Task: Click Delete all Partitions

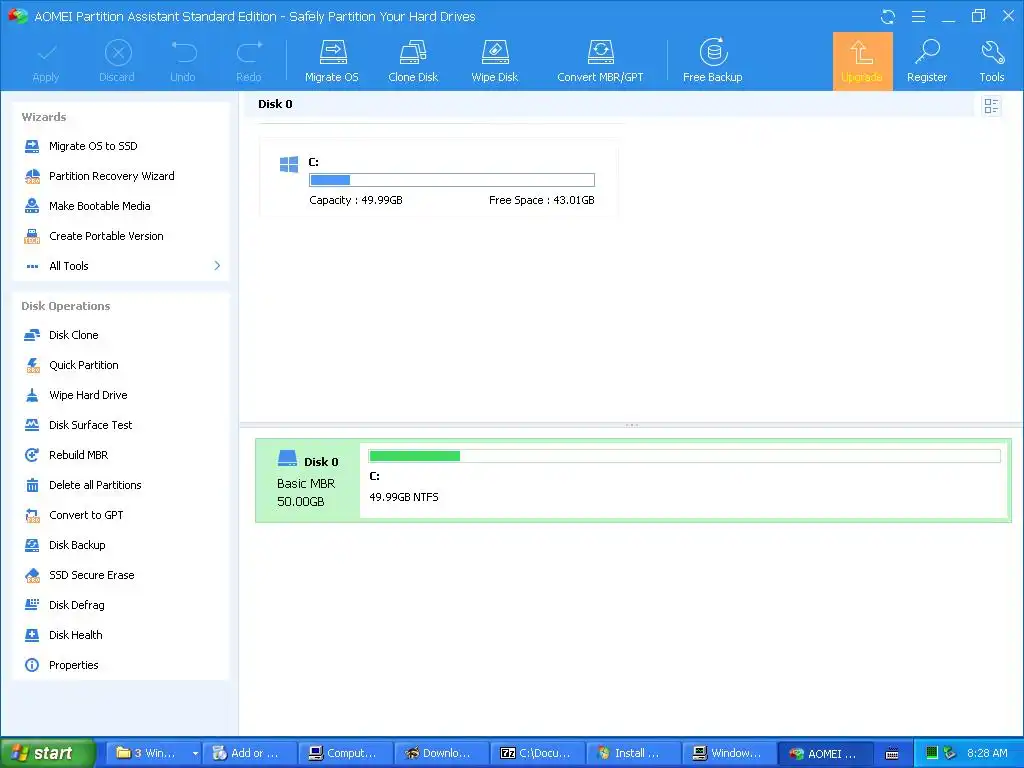Action: pyautogui.click(x=95, y=485)
